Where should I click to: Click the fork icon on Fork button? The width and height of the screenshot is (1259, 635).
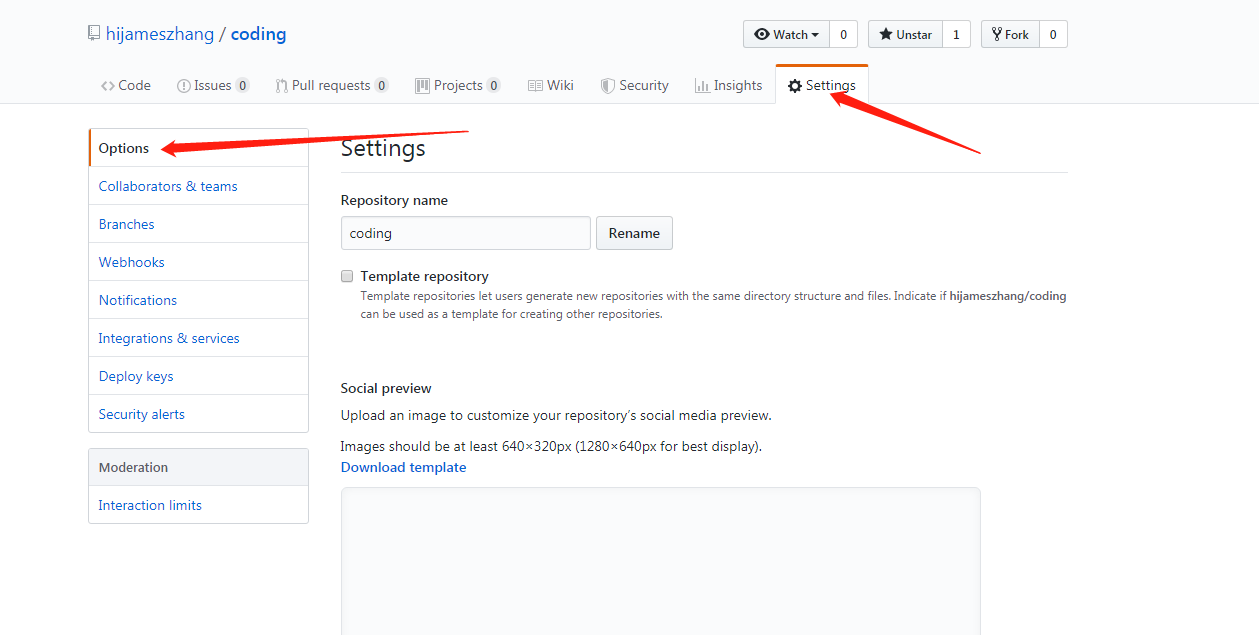997,34
